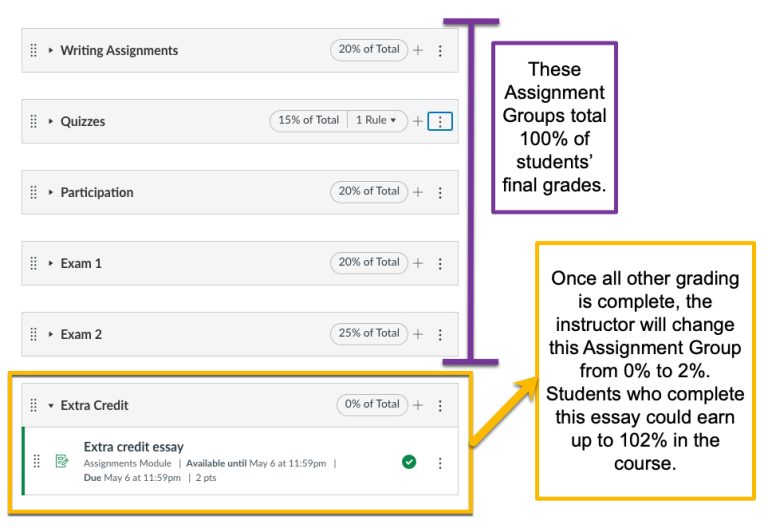Open Extra credit essay options menu
Screen dimensions: 768x528
click(x=440, y=462)
